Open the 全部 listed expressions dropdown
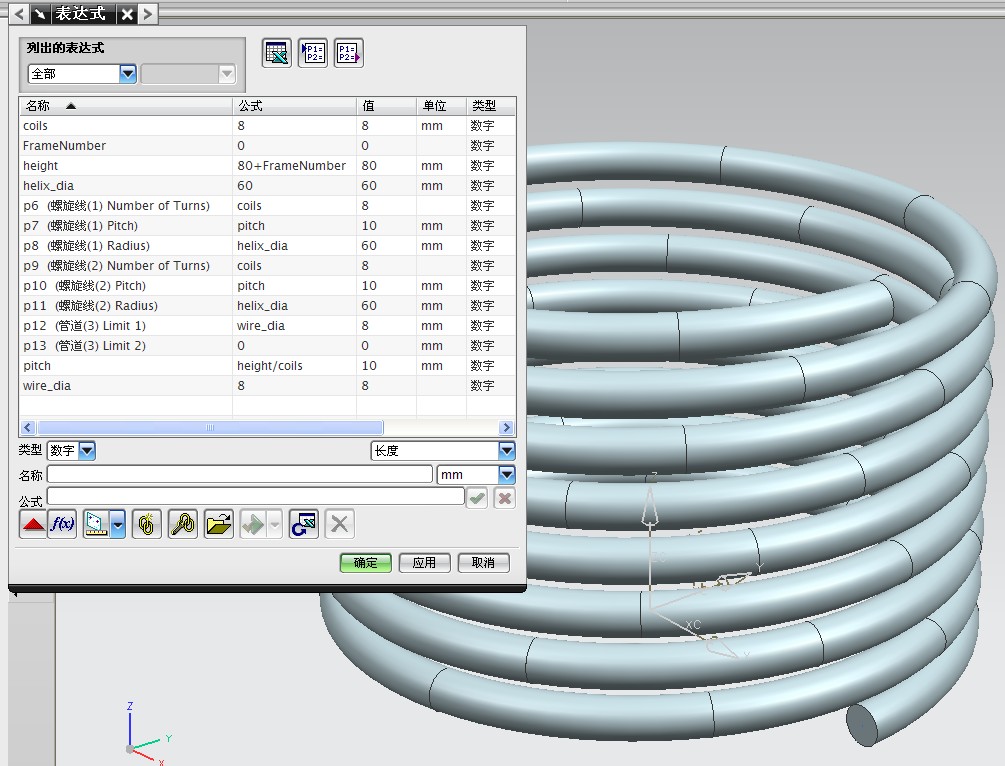This screenshot has height=766, width=1005. (128, 74)
